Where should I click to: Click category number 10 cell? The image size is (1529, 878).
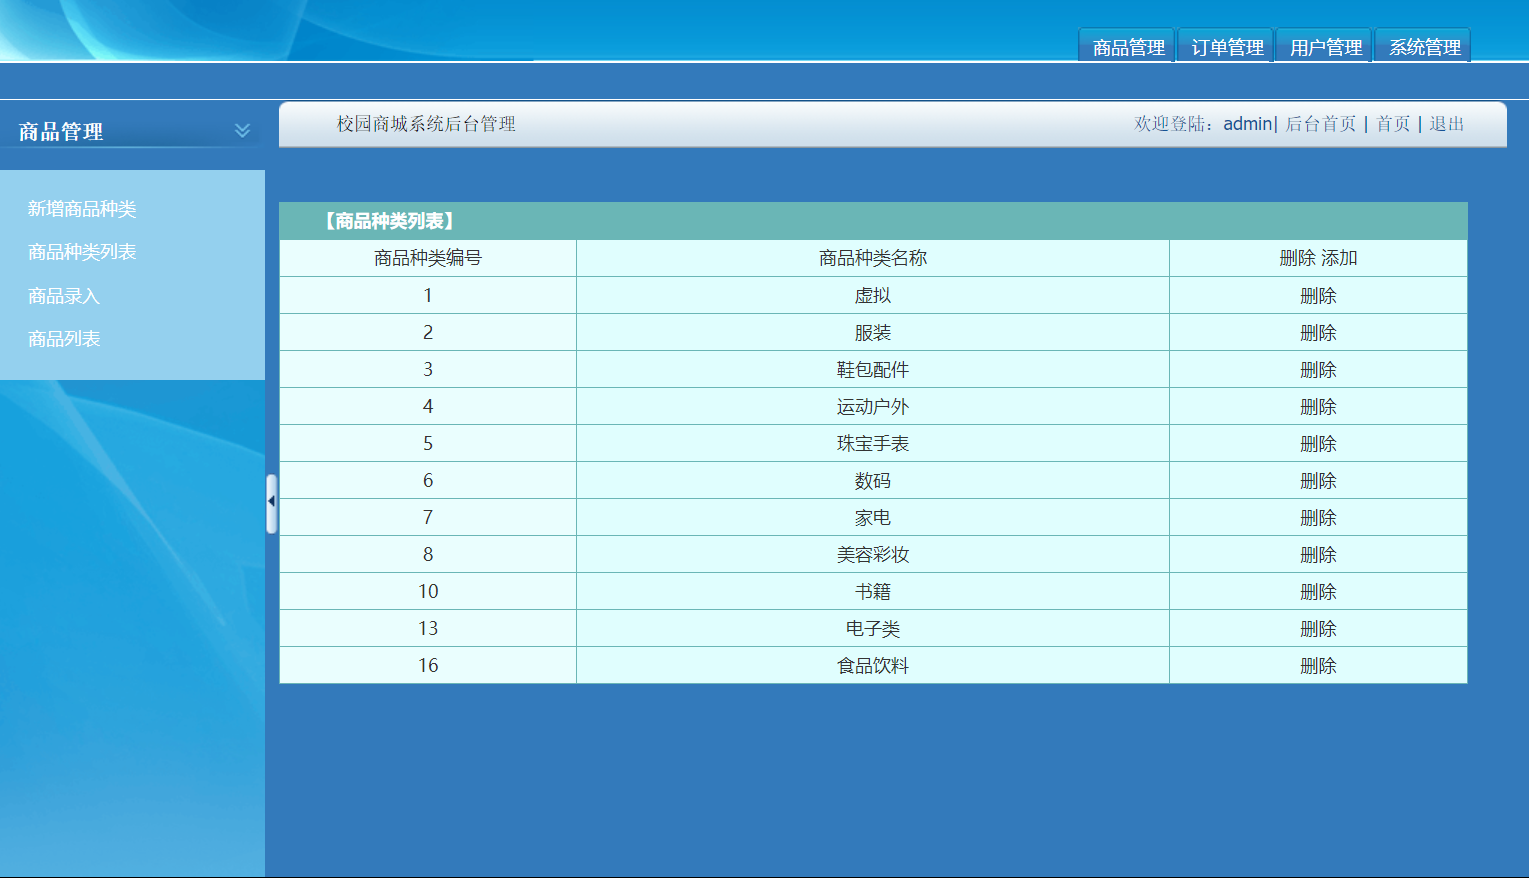(x=428, y=592)
